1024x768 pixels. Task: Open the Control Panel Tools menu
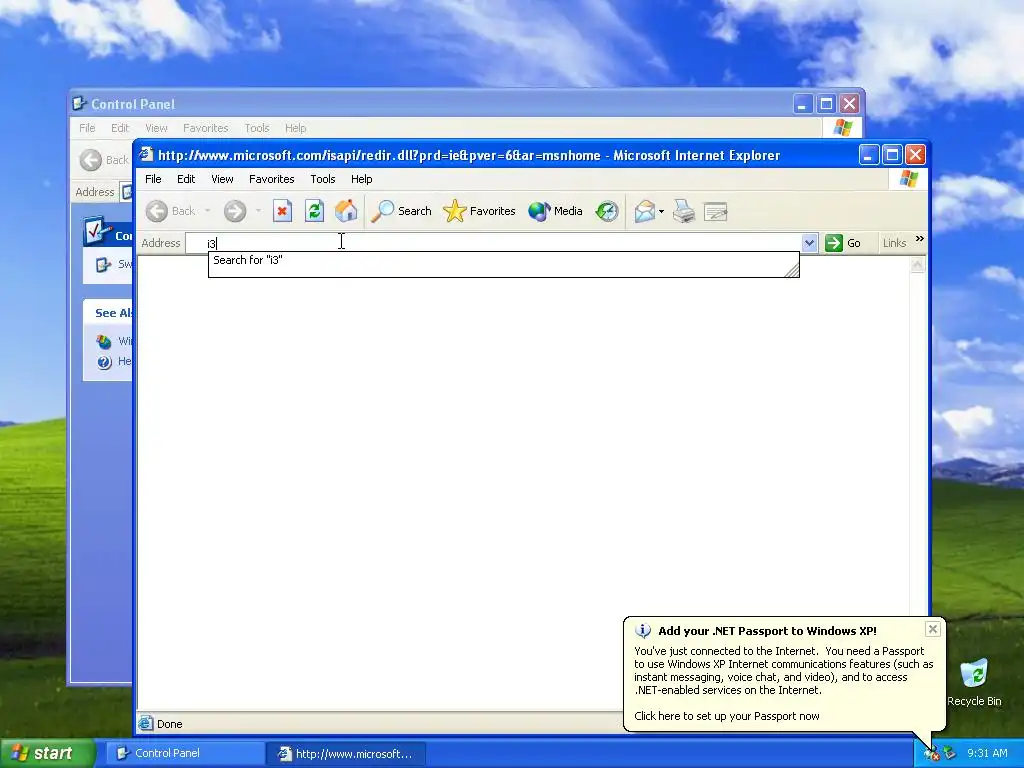[x=257, y=128]
